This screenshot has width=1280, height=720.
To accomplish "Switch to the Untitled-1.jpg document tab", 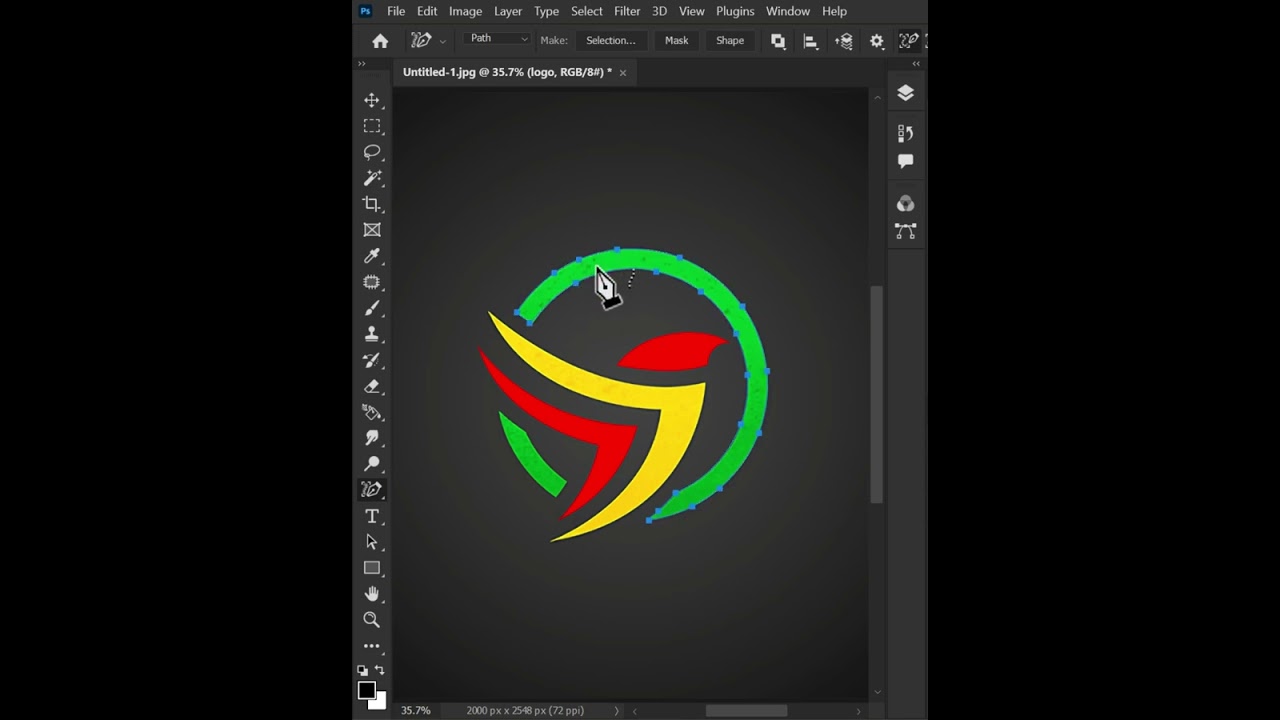I will click(507, 72).
